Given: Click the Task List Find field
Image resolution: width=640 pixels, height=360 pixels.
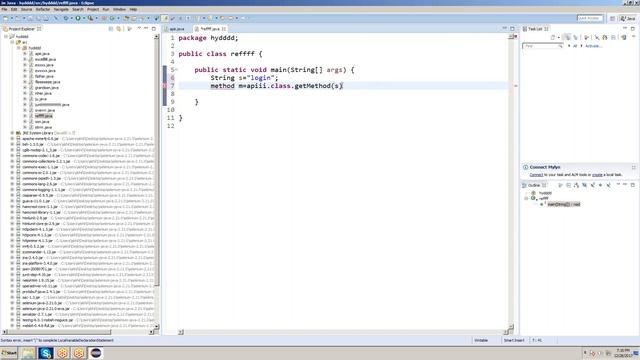Looking at the screenshot, I should 542,46.
